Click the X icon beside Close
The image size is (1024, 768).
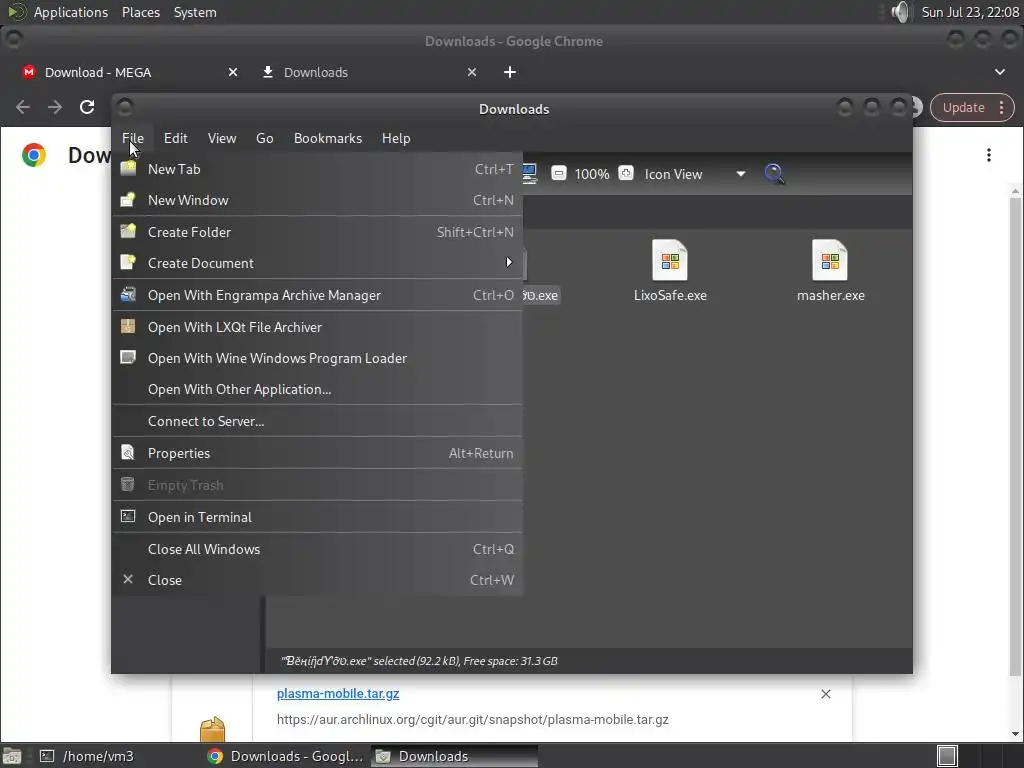coord(128,579)
